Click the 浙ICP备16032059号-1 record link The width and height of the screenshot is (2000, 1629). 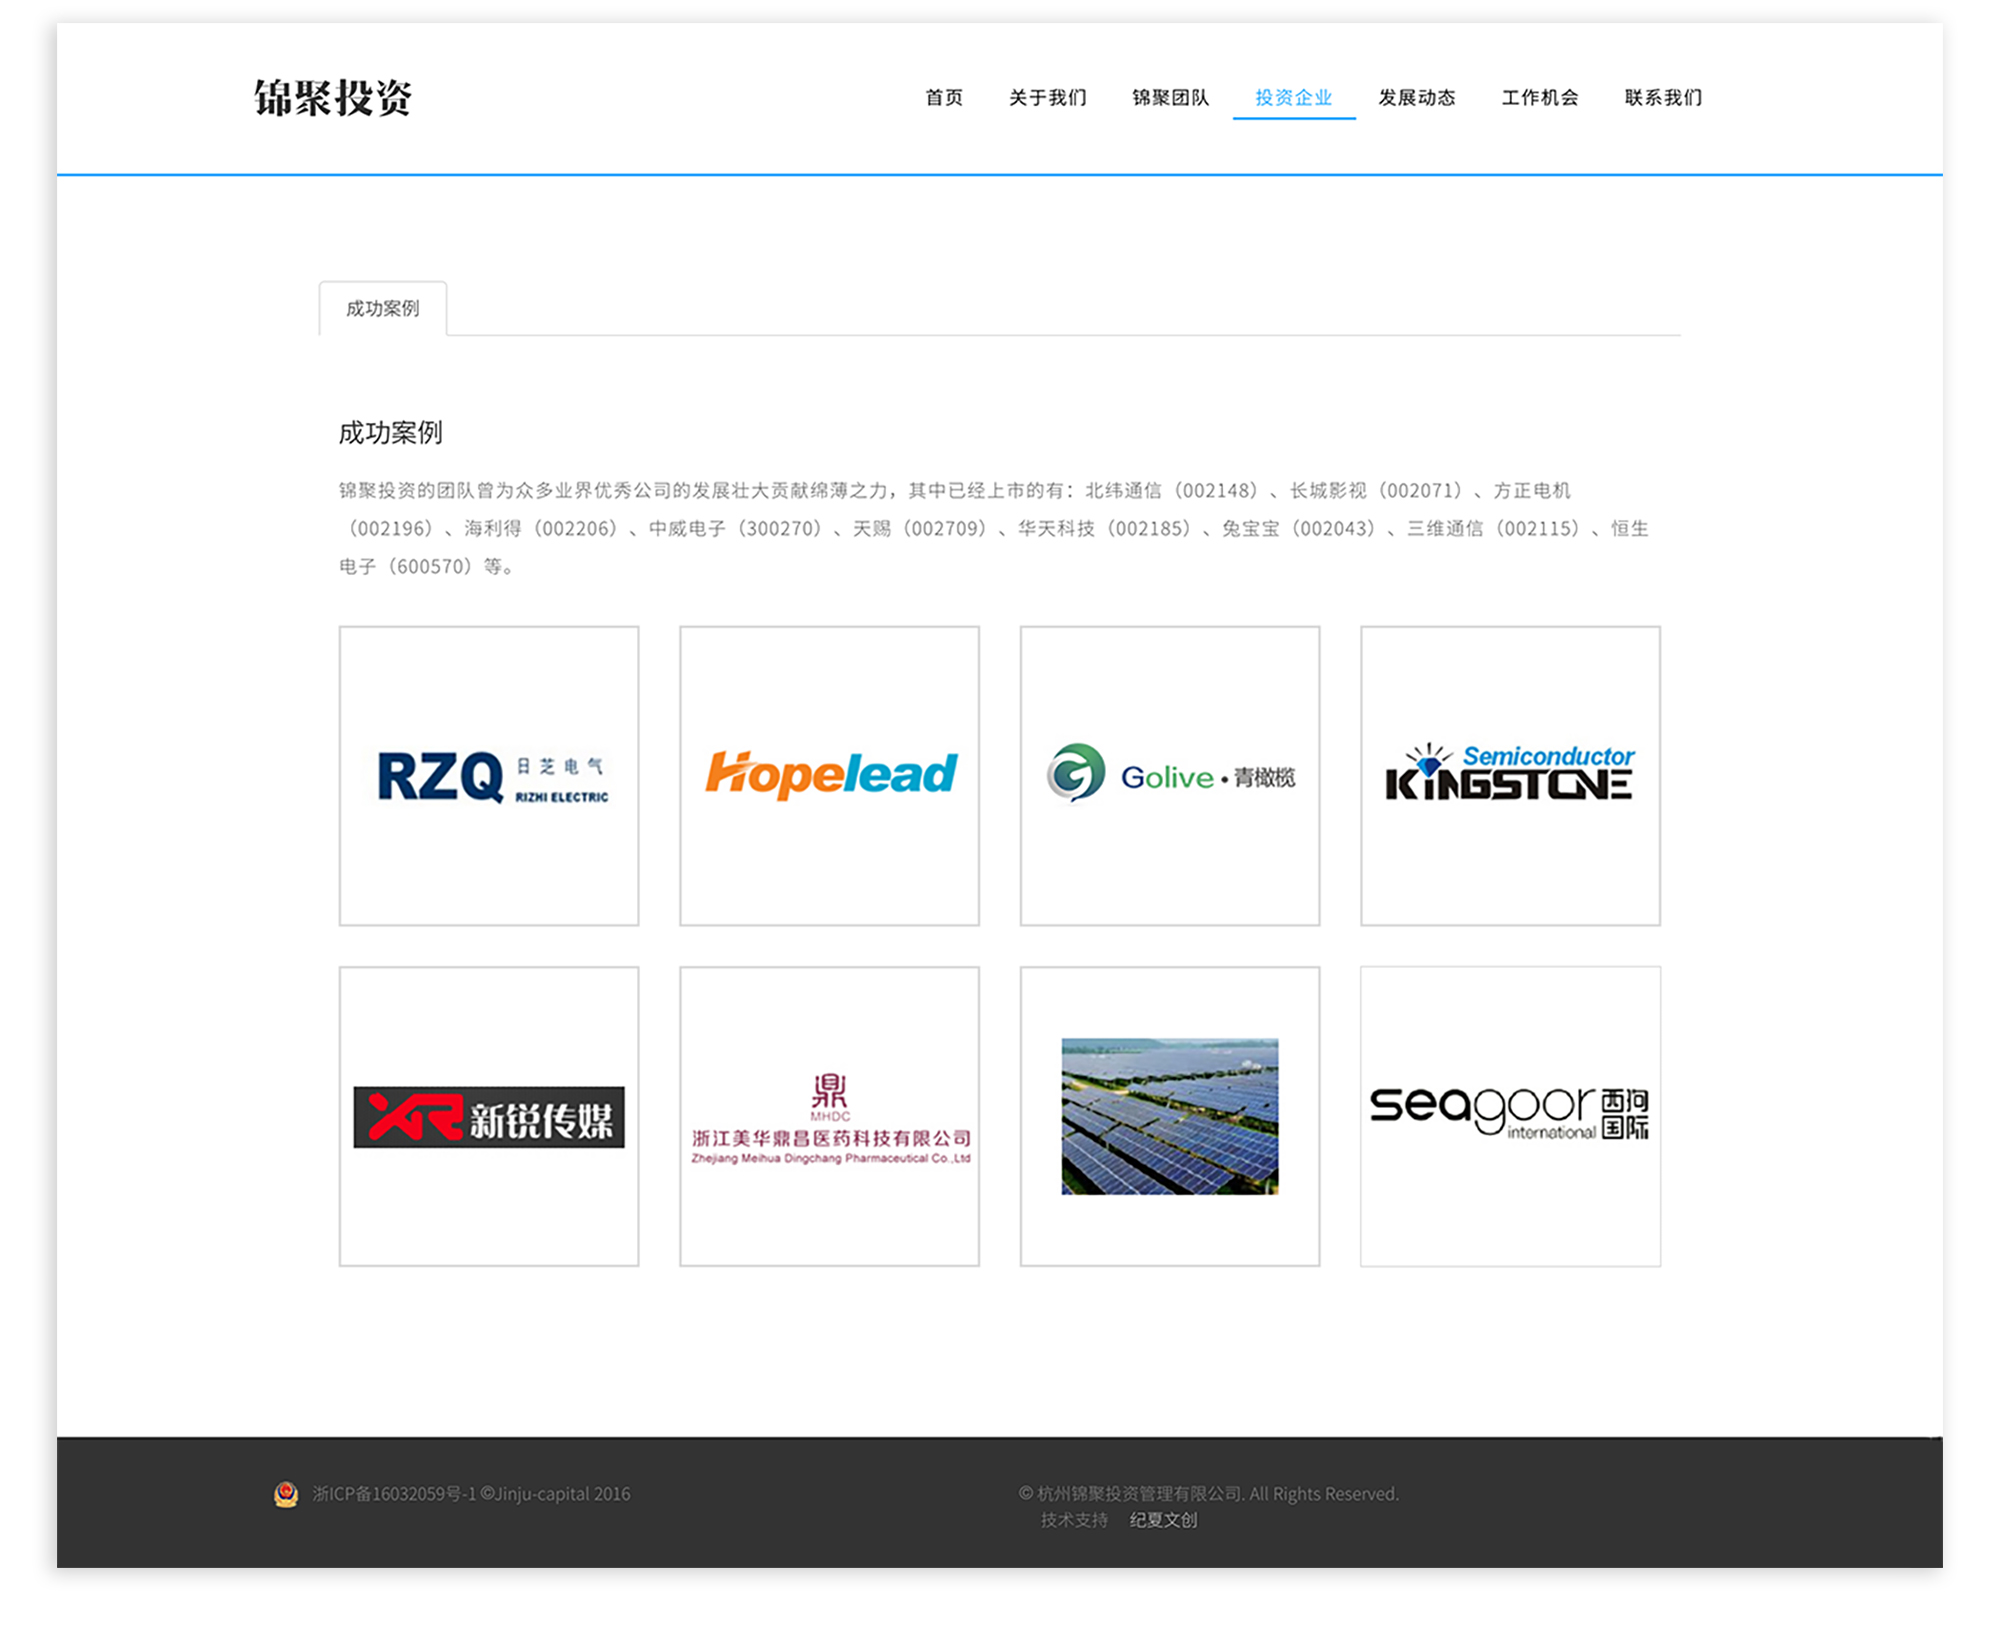click(x=394, y=1494)
